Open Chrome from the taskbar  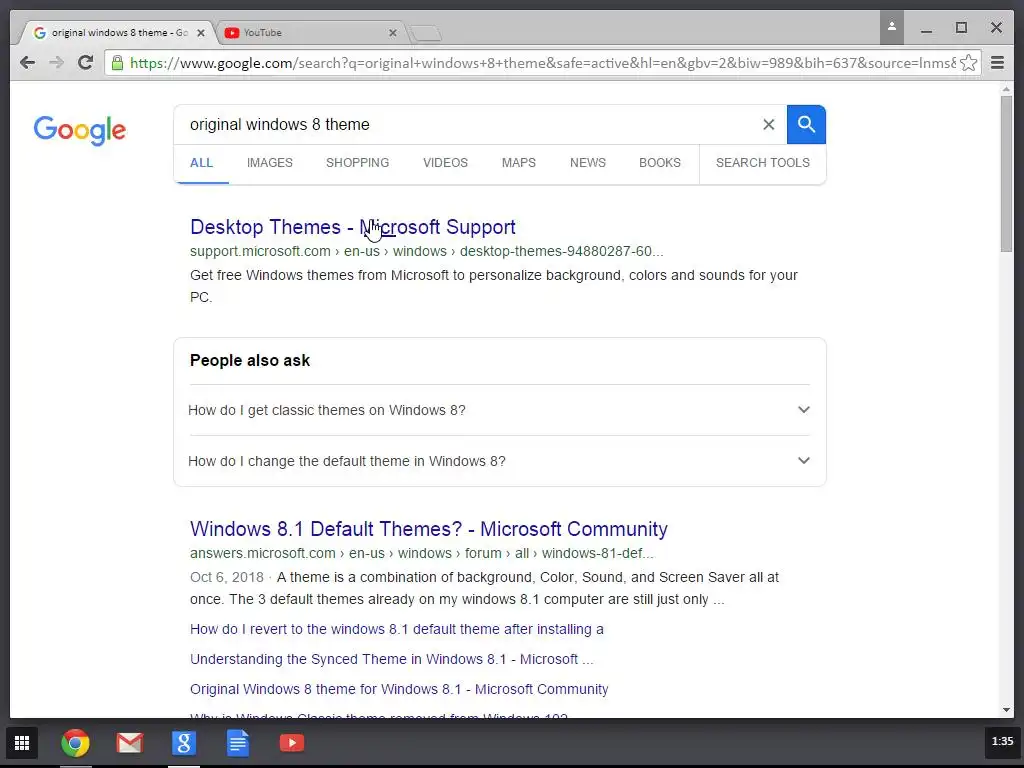[76, 743]
